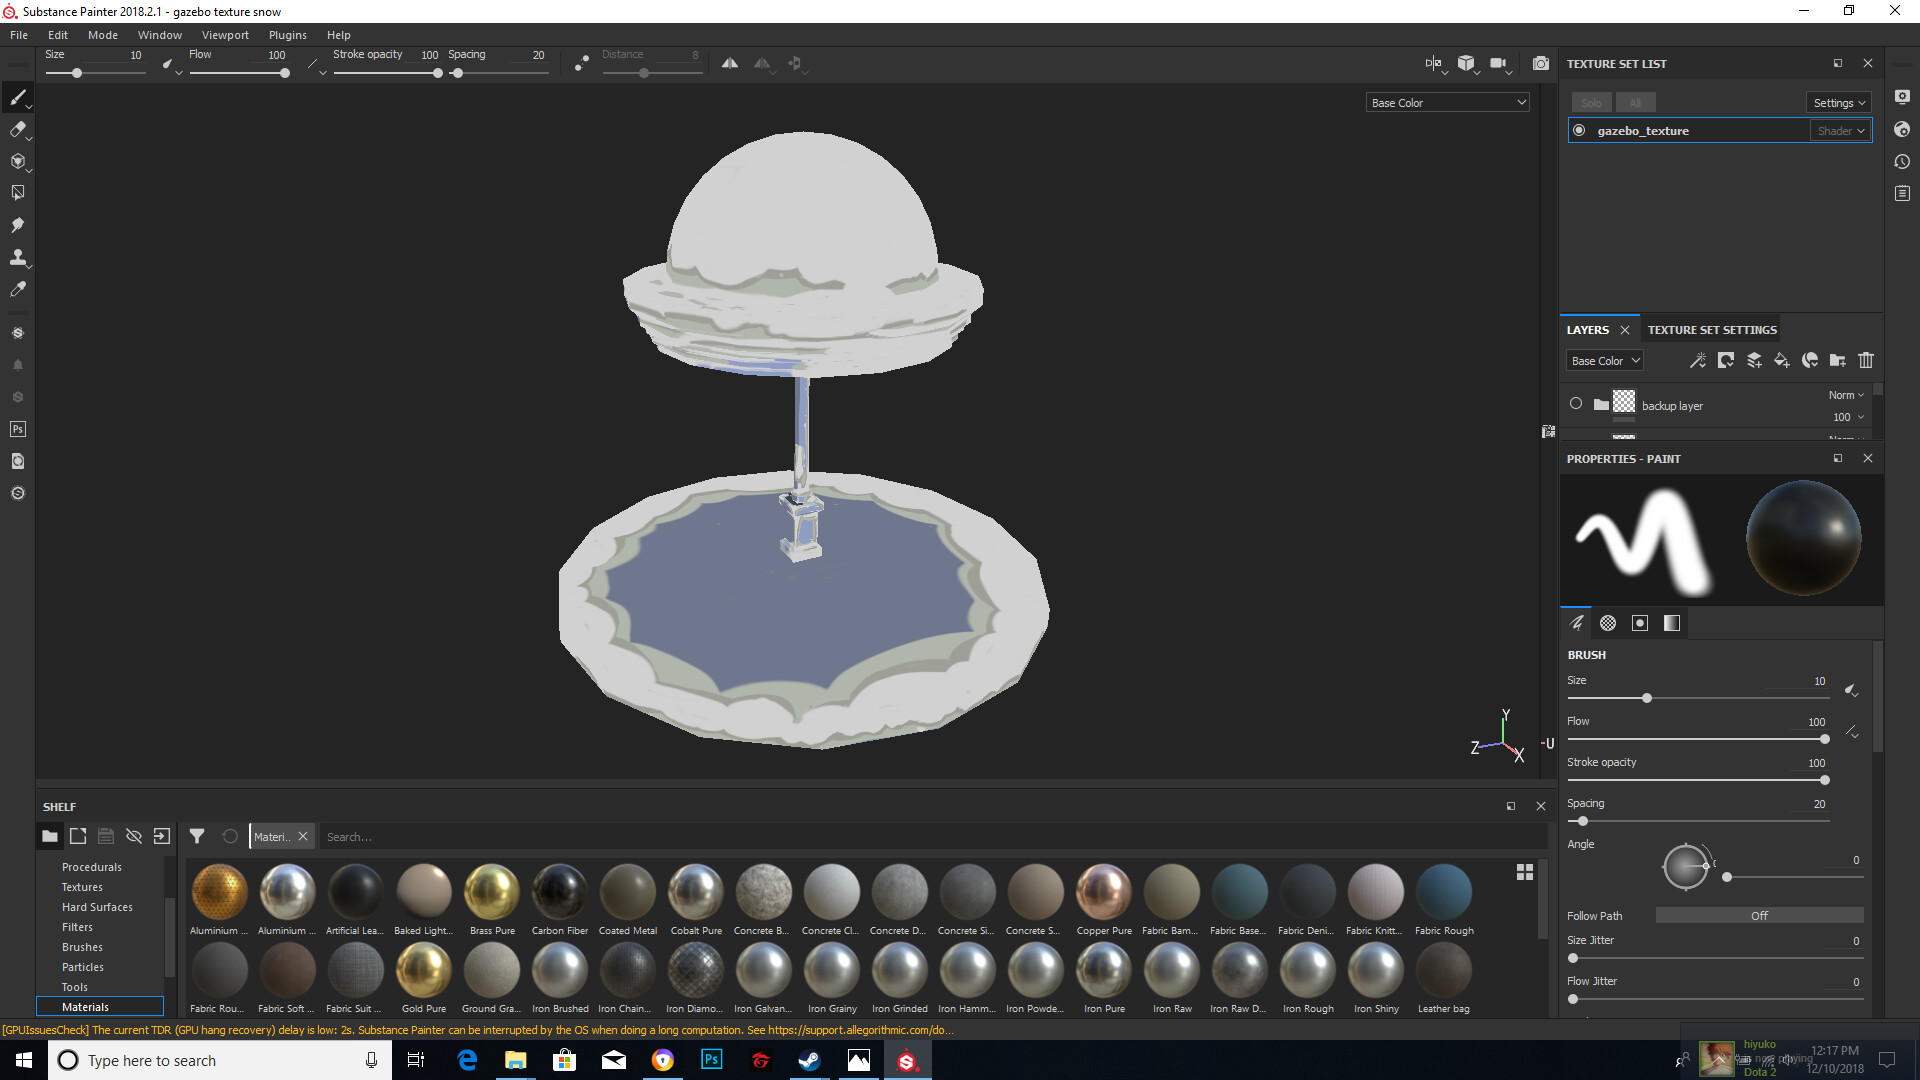Viewport: 1920px width, 1080px height.
Task: Add a new layer icon
Action: click(x=1754, y=360)
